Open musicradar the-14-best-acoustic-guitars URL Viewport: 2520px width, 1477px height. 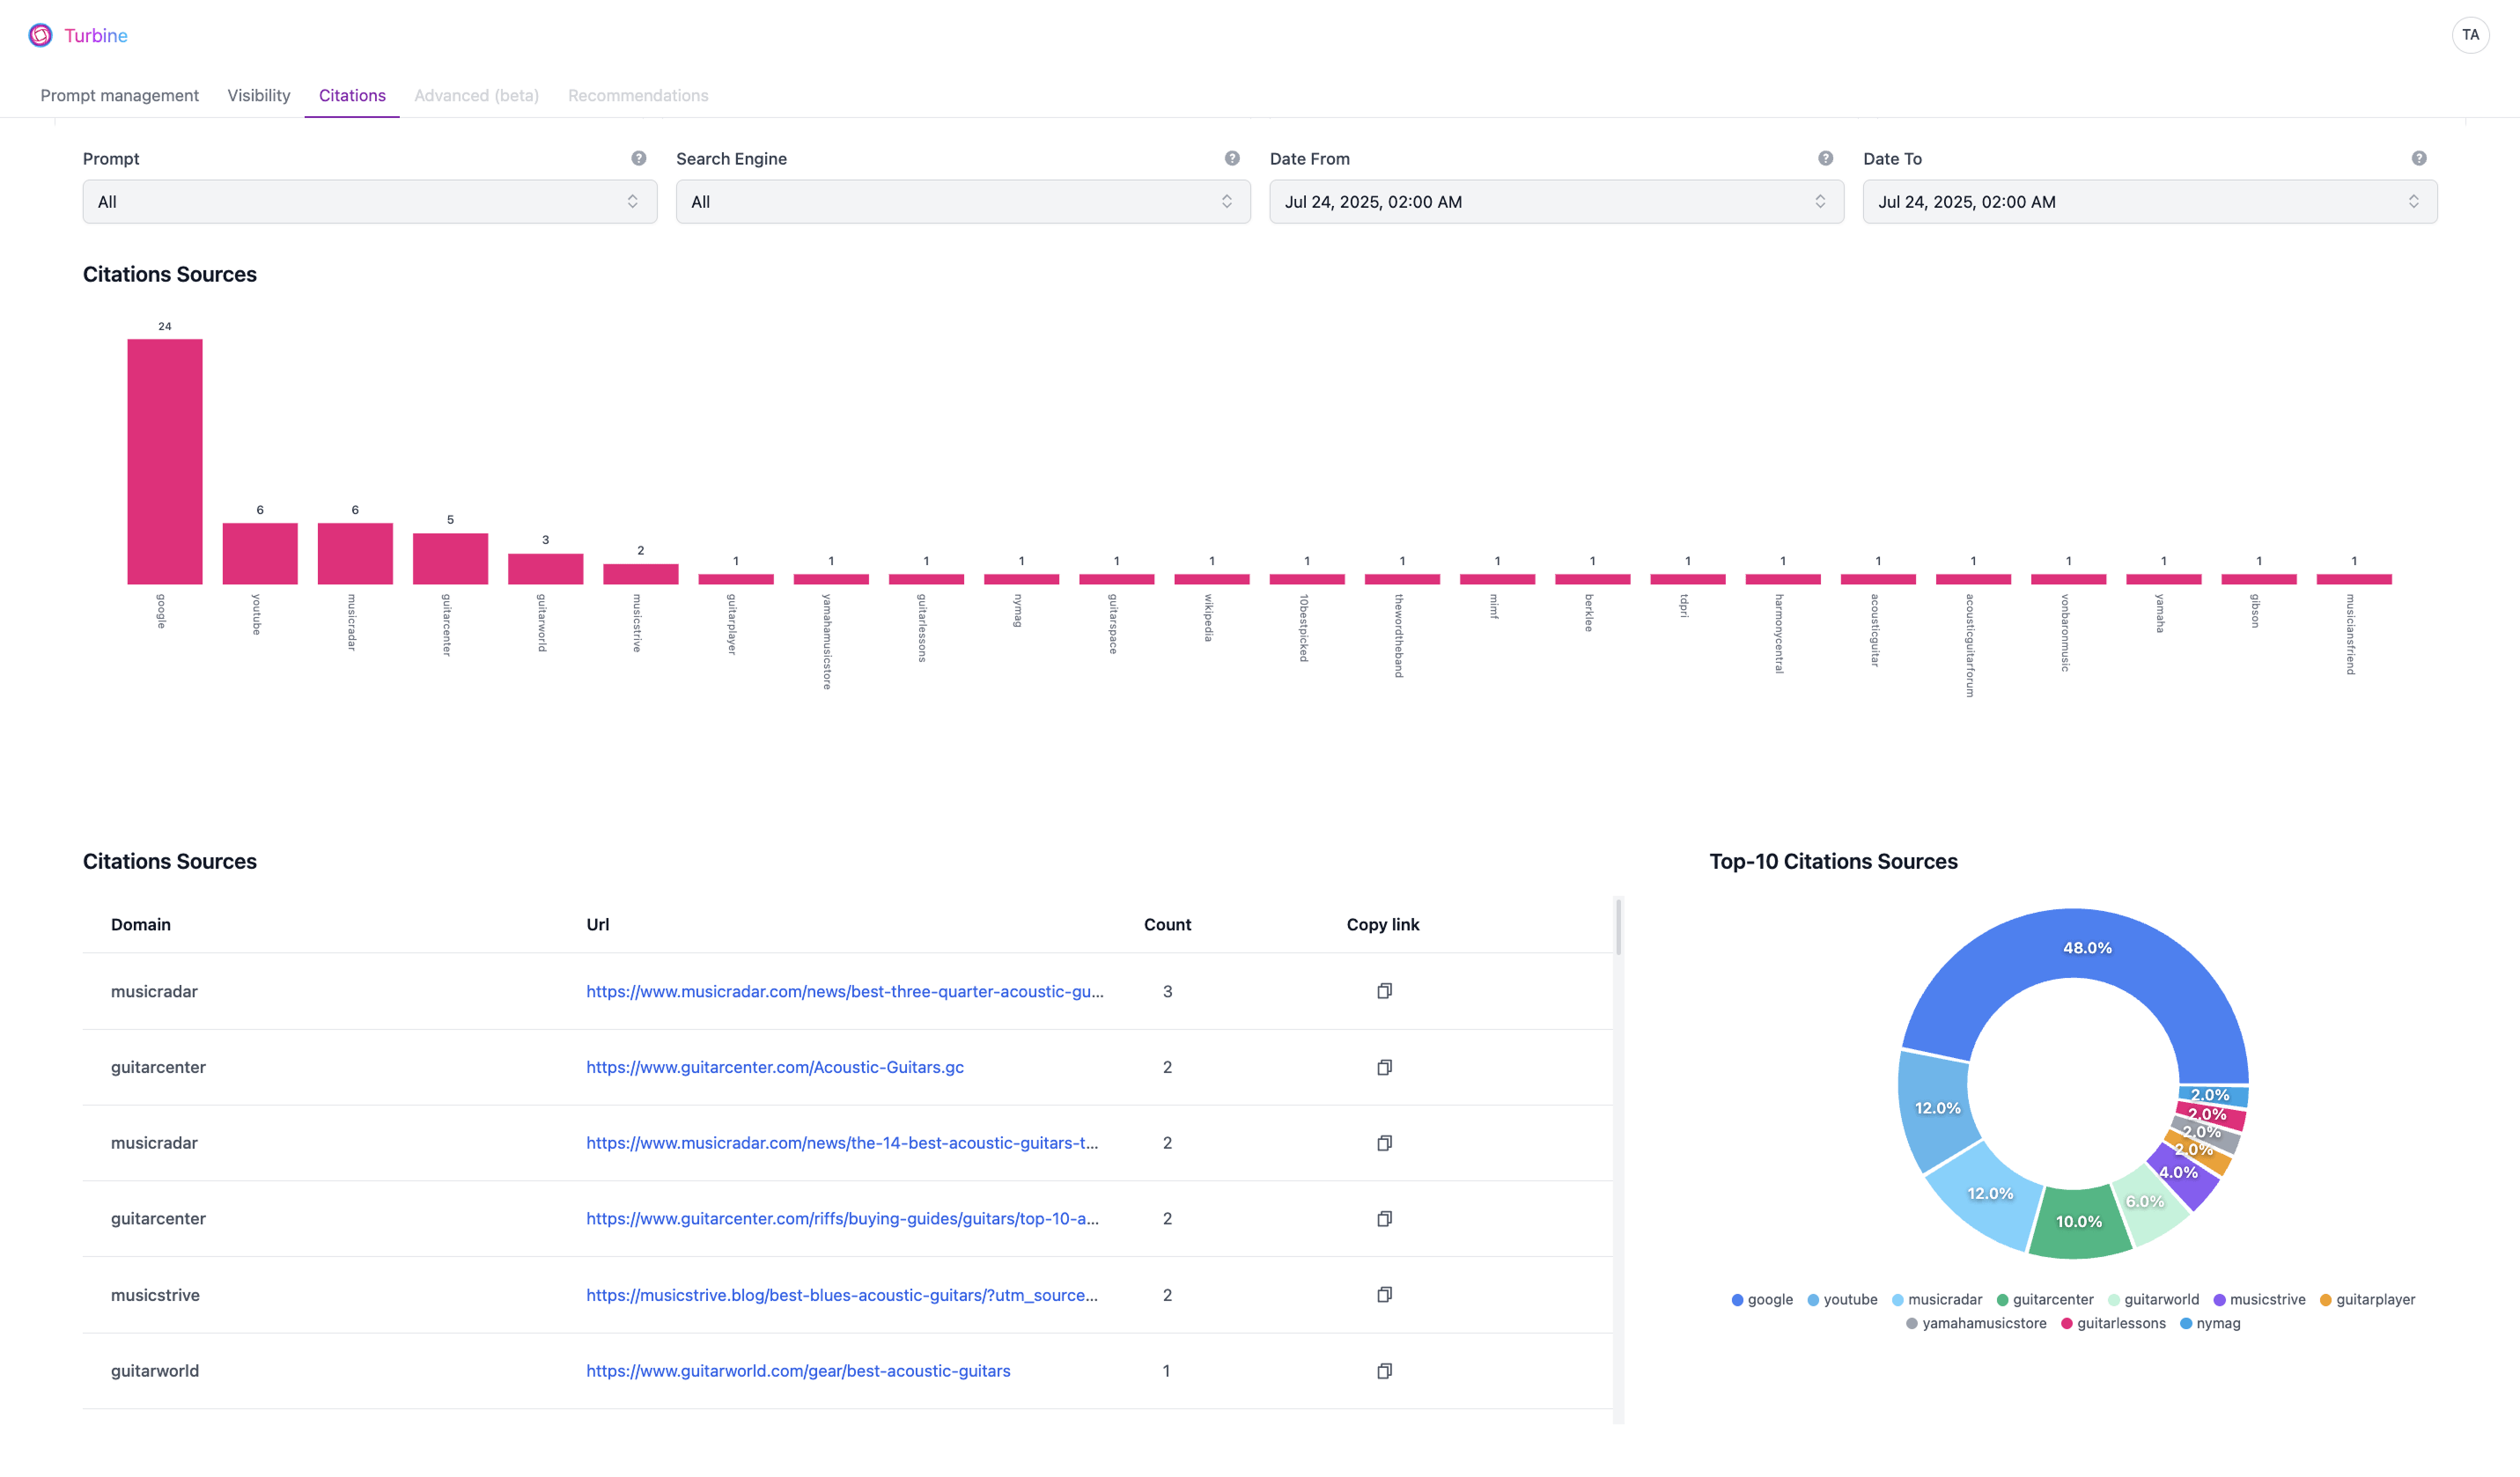842,1143
